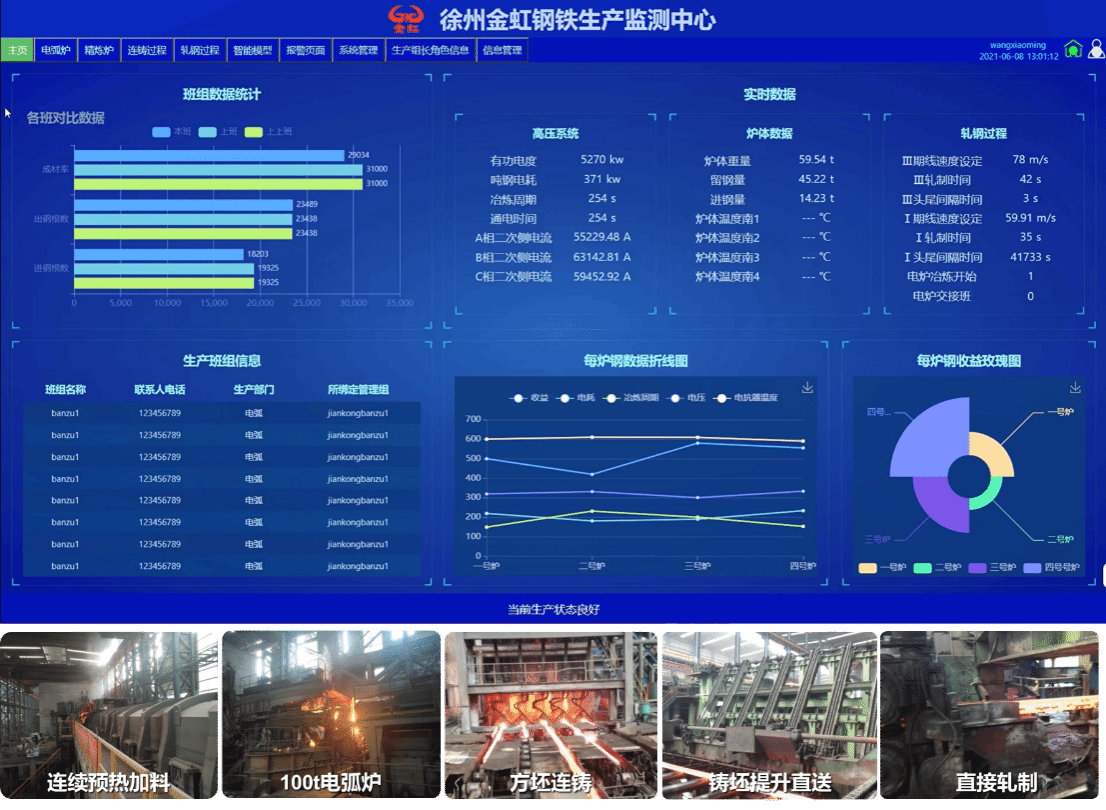
Task: Toggle the 收益 series legend marker
Action: coord(518,398)
